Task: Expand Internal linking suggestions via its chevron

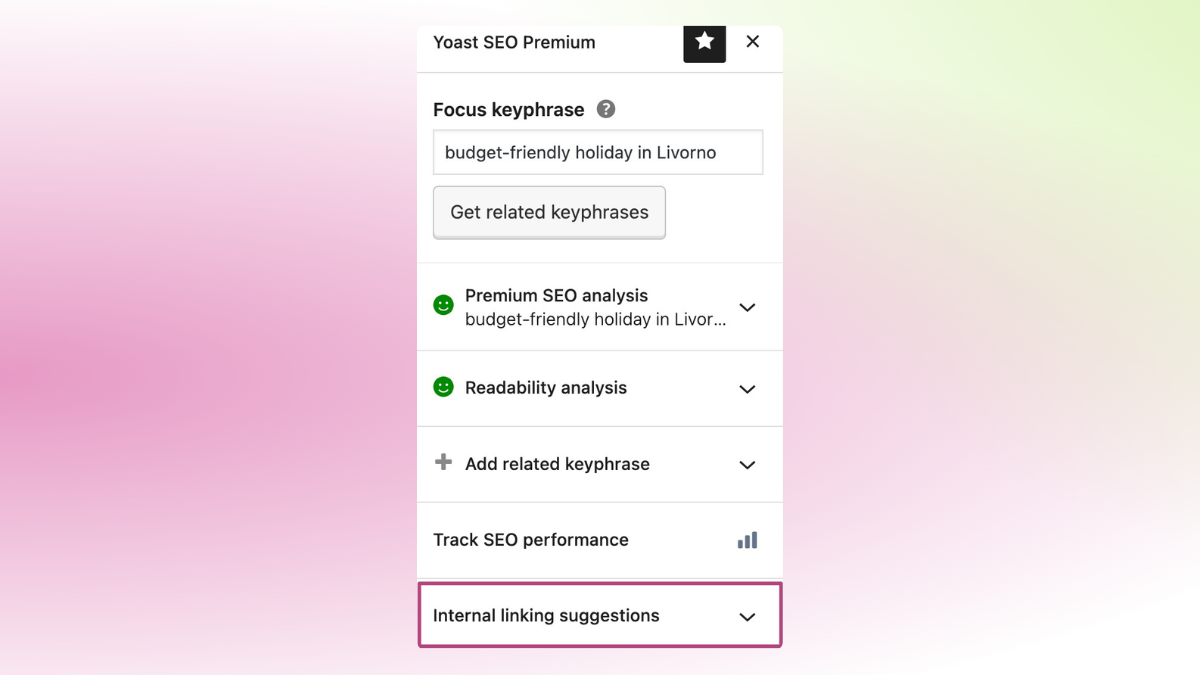Action: point(747,617)
